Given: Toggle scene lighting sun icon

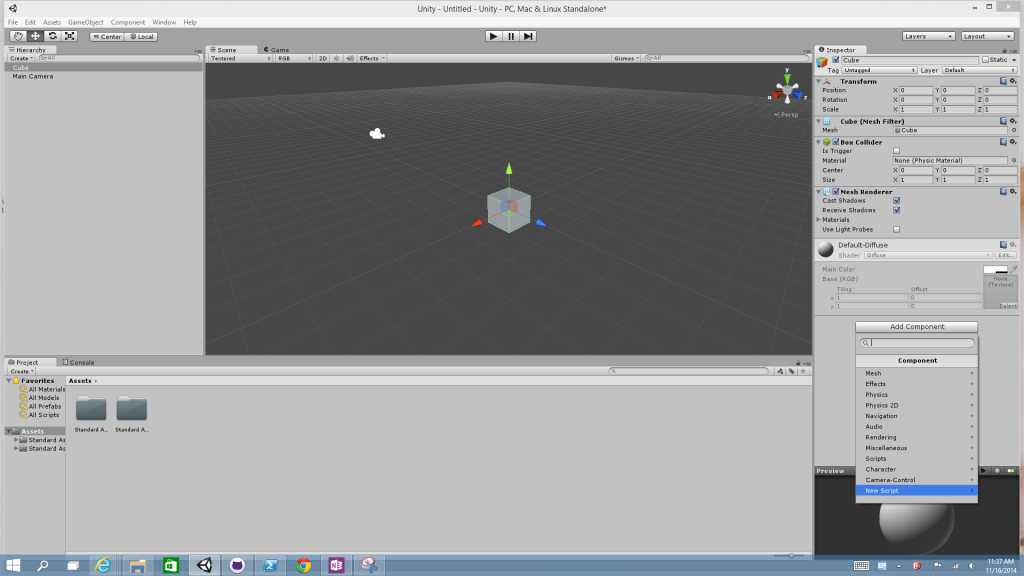Looking at the screenshot, I should point(336,58).
